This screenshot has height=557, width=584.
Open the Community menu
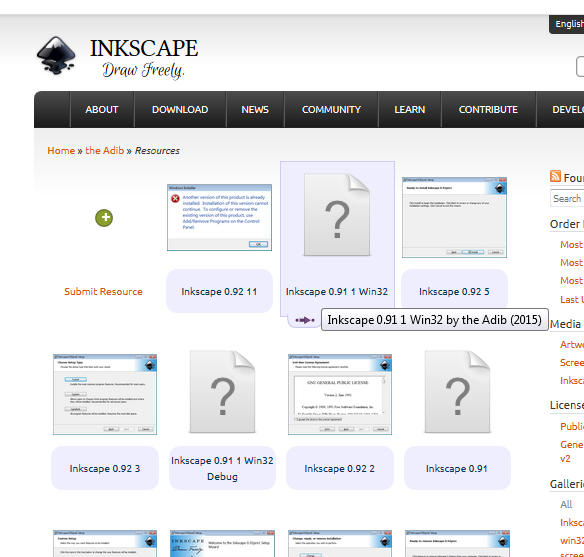coord(331,109)
